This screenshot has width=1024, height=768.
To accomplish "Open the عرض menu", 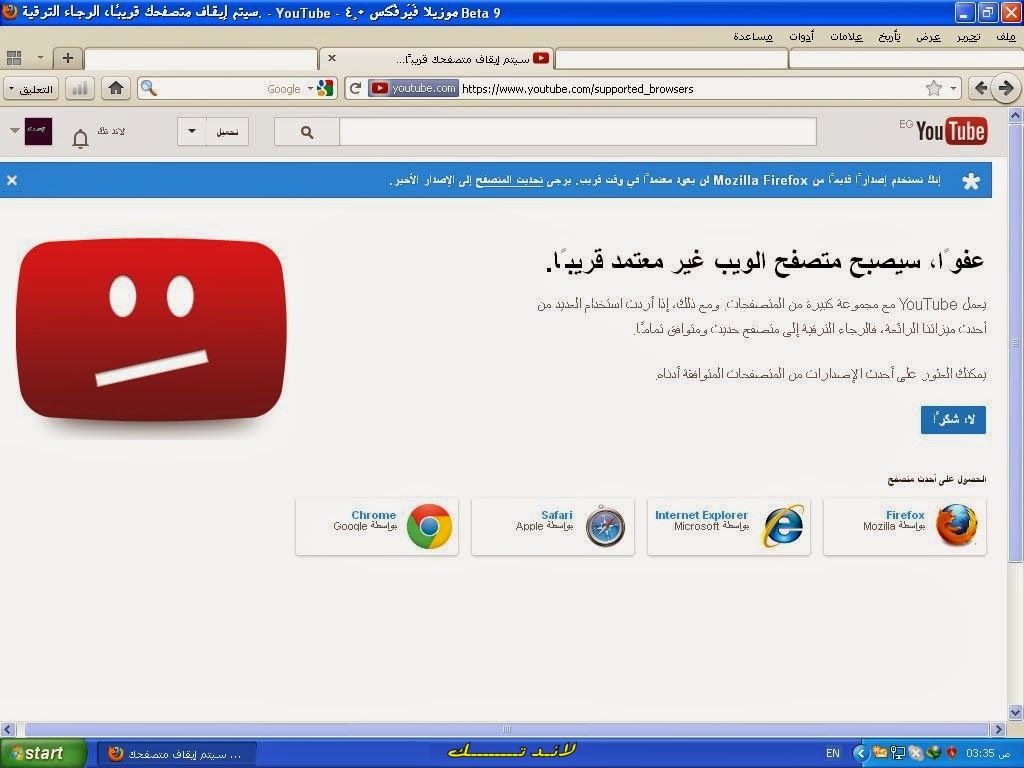I will (928, 37).
